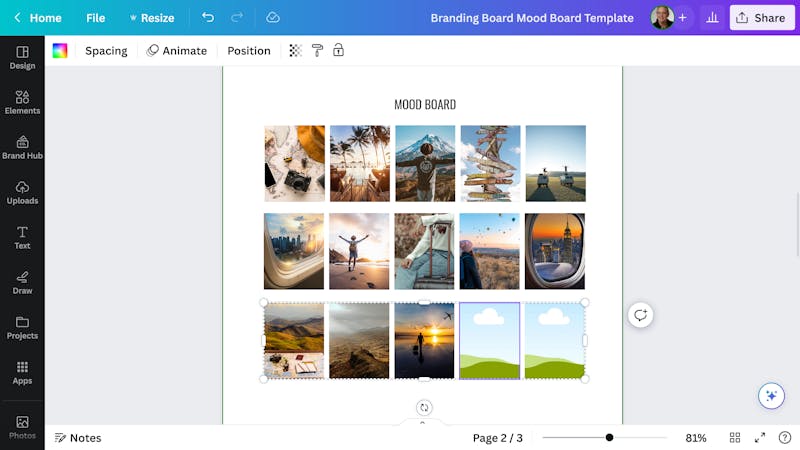Image resolution: width=800 pixels, height=450 pixels.
Task: Select the snowy mountain hiker photo
Action: 425,163
